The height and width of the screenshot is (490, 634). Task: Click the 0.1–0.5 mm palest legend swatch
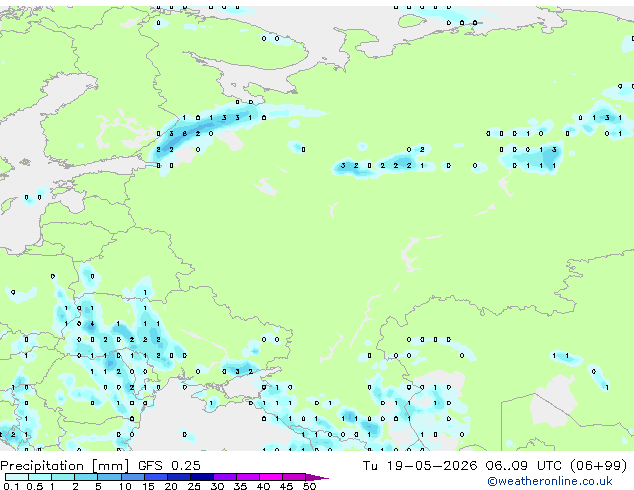[x=17, y=477]
